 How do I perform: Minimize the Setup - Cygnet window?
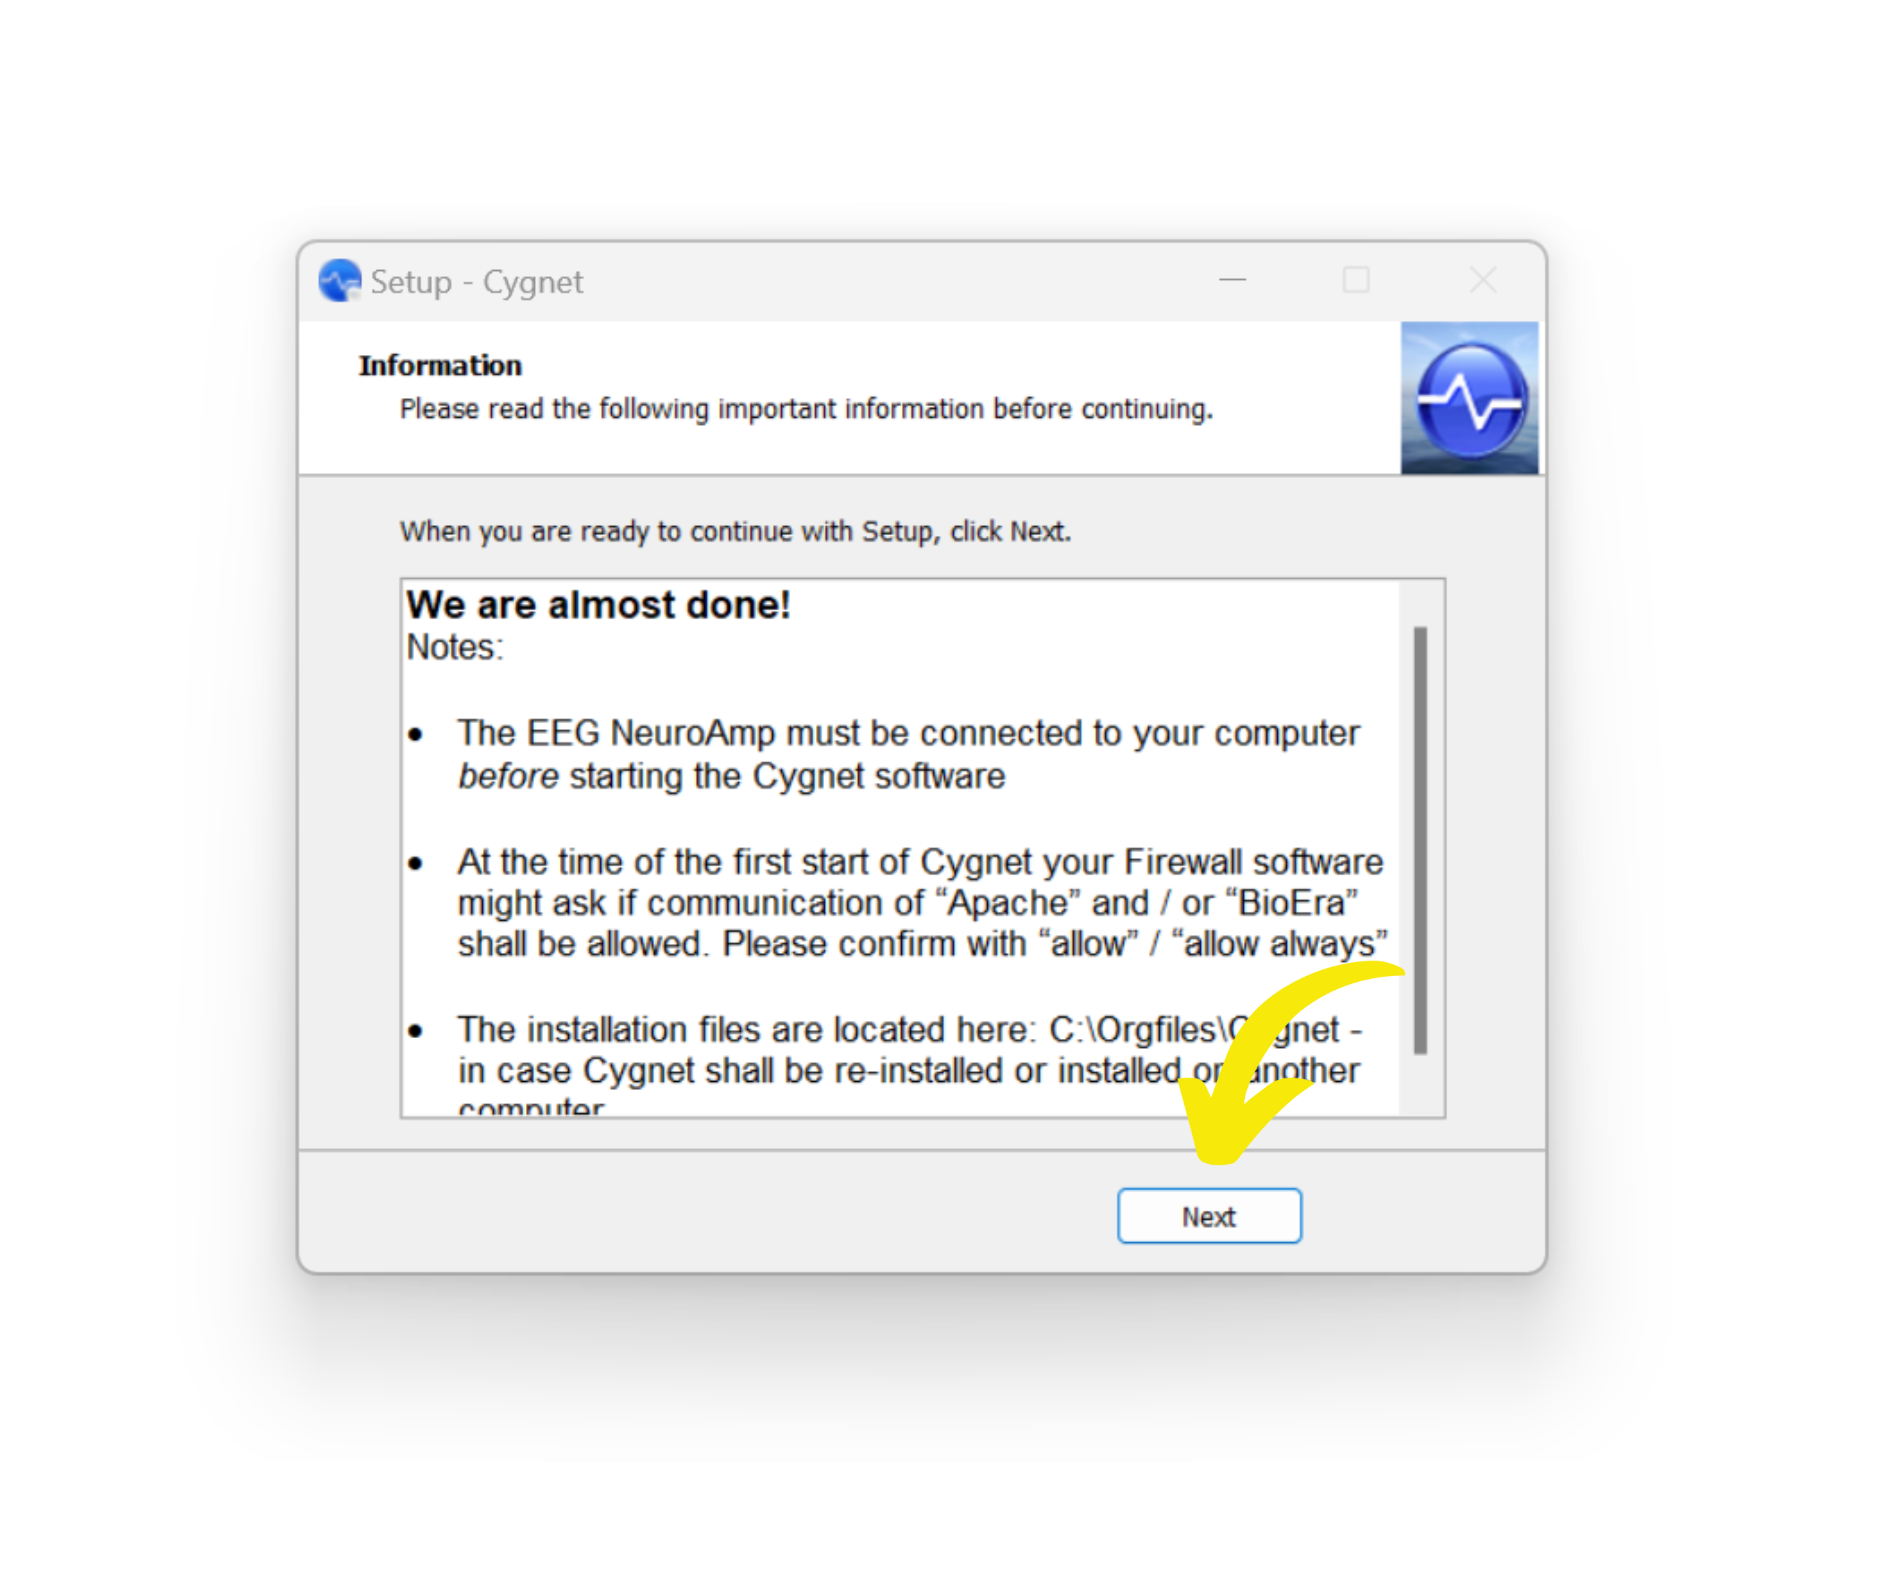[1232, 281]
